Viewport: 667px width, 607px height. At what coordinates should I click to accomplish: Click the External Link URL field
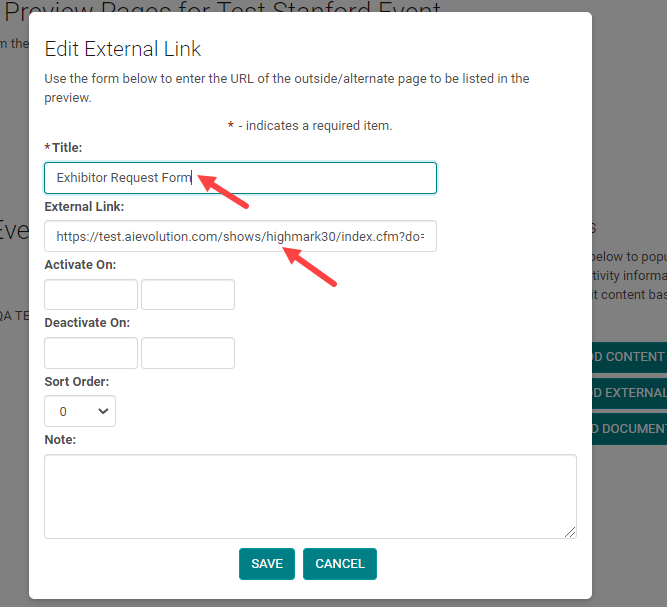click(240, 236)
